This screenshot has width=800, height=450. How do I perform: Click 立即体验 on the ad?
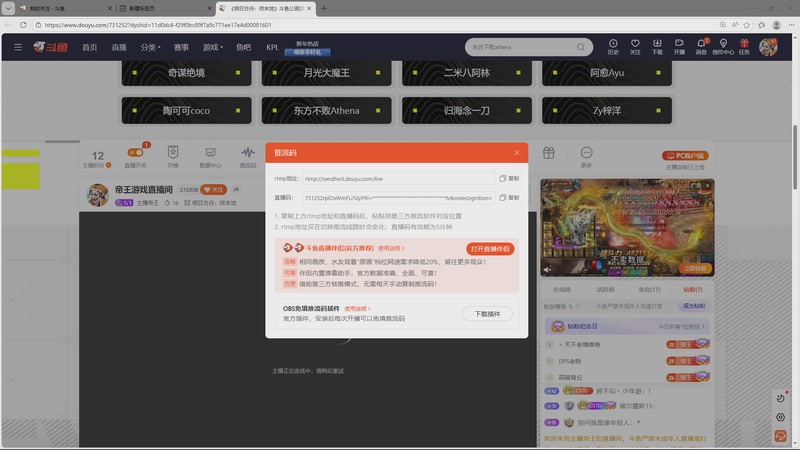click(695, 268)
